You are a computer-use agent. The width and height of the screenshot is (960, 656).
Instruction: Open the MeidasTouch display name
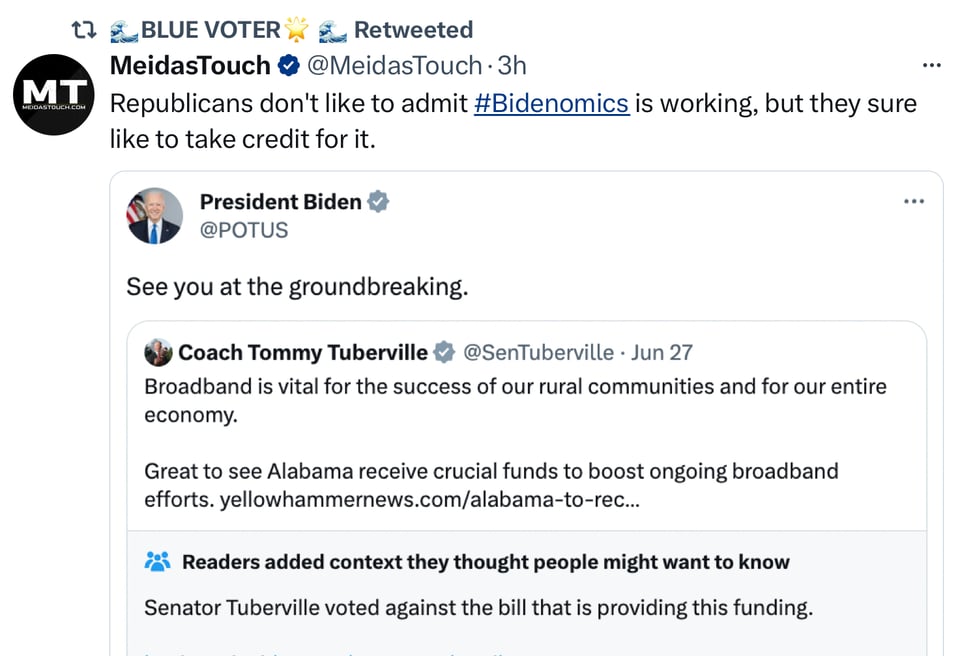pyautogui.click(x=190, y=66)
